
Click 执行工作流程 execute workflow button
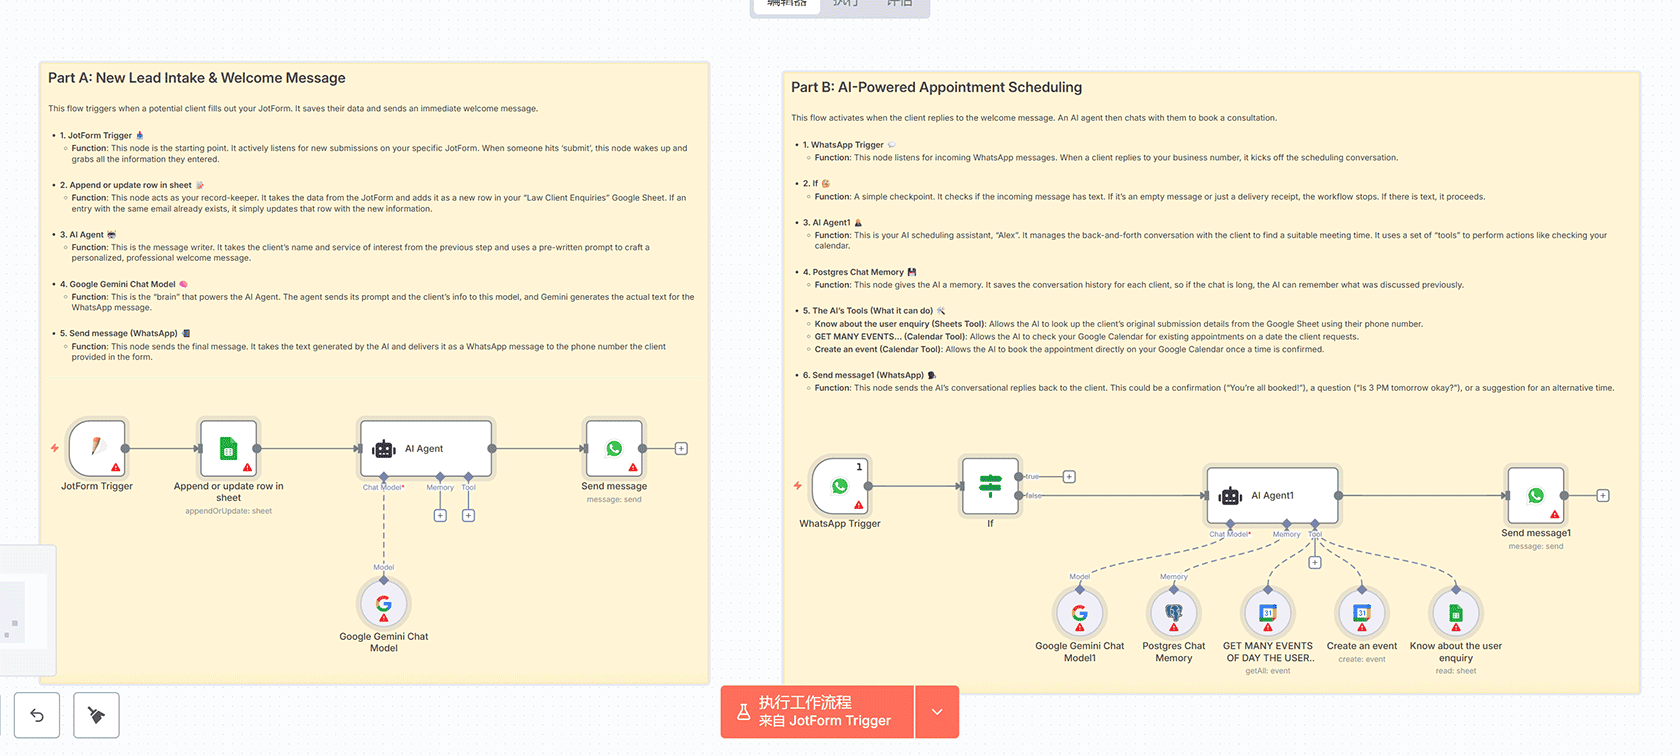coord(817,712)
